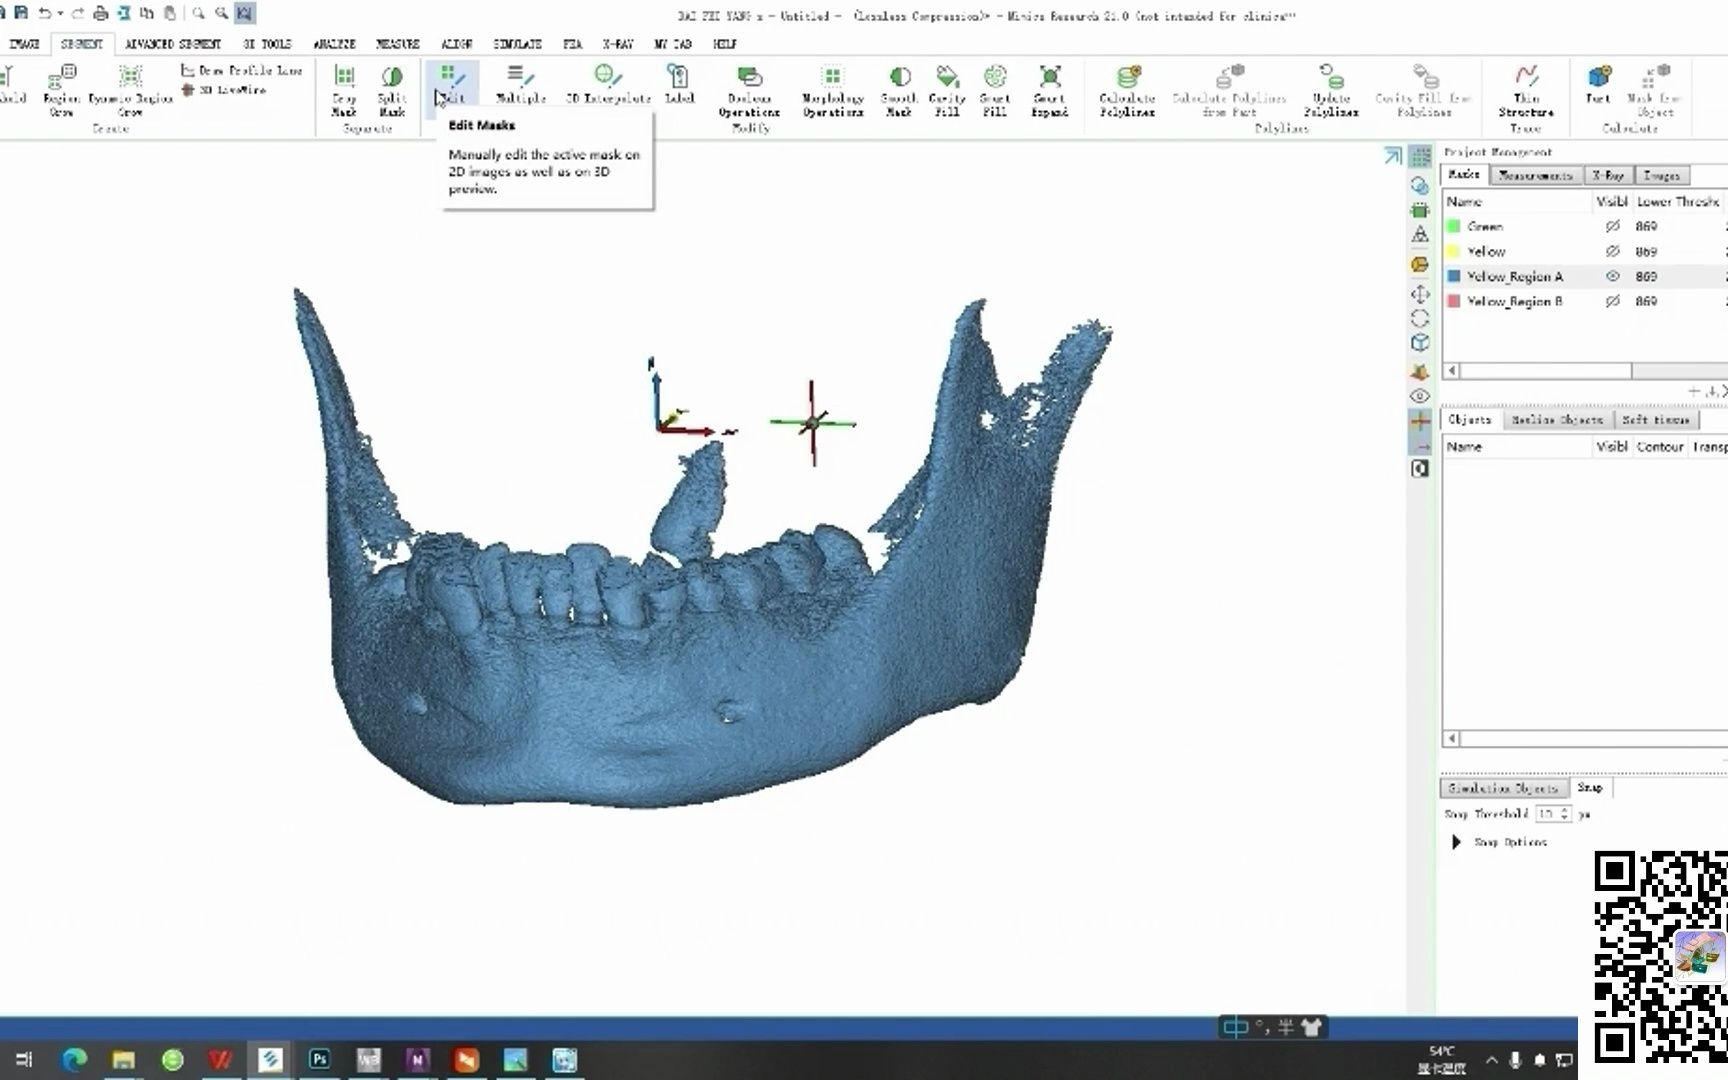The image size is (1728, 1080).
Task: Hide the Yellow_Region A mask
Action: tap(1612, 276)
